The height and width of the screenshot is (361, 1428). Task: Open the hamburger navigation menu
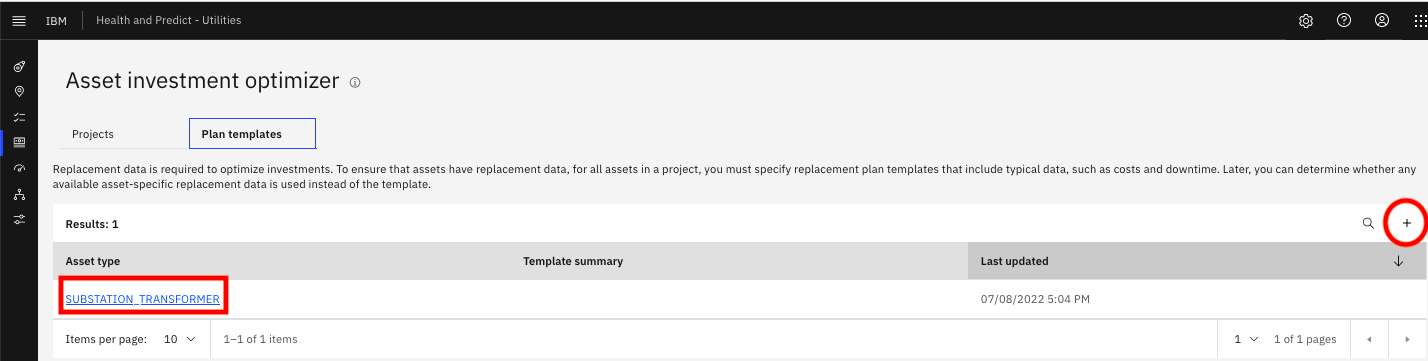[x=19, y=20]
